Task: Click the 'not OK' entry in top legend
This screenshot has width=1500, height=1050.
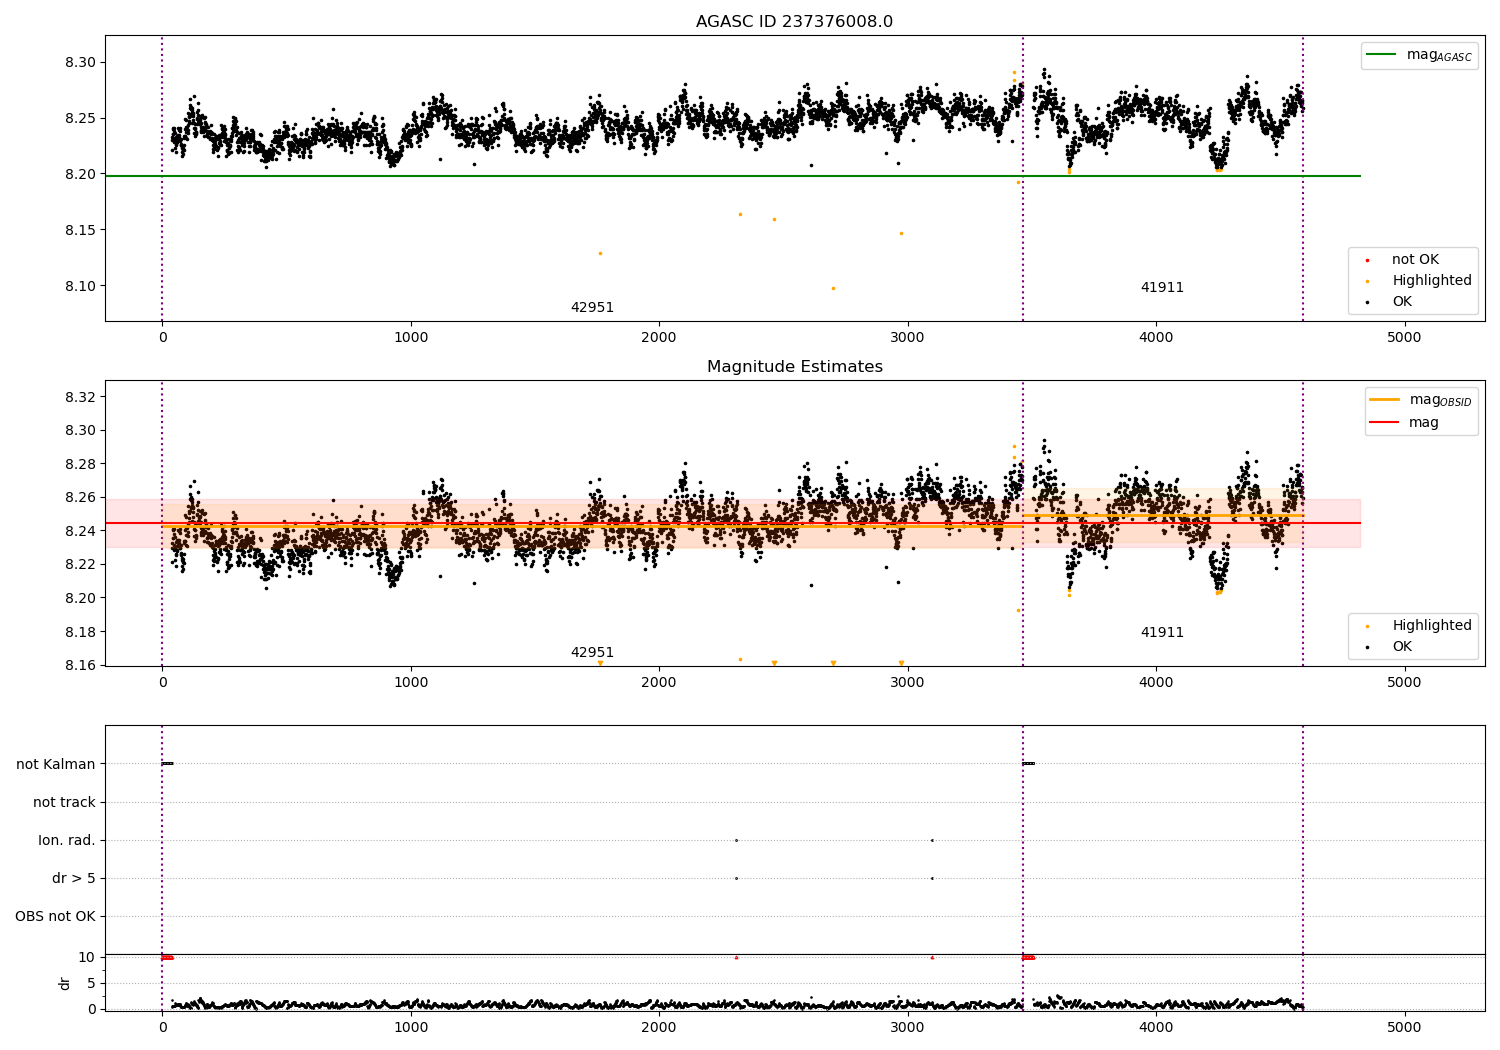Action: [1415, 259]
